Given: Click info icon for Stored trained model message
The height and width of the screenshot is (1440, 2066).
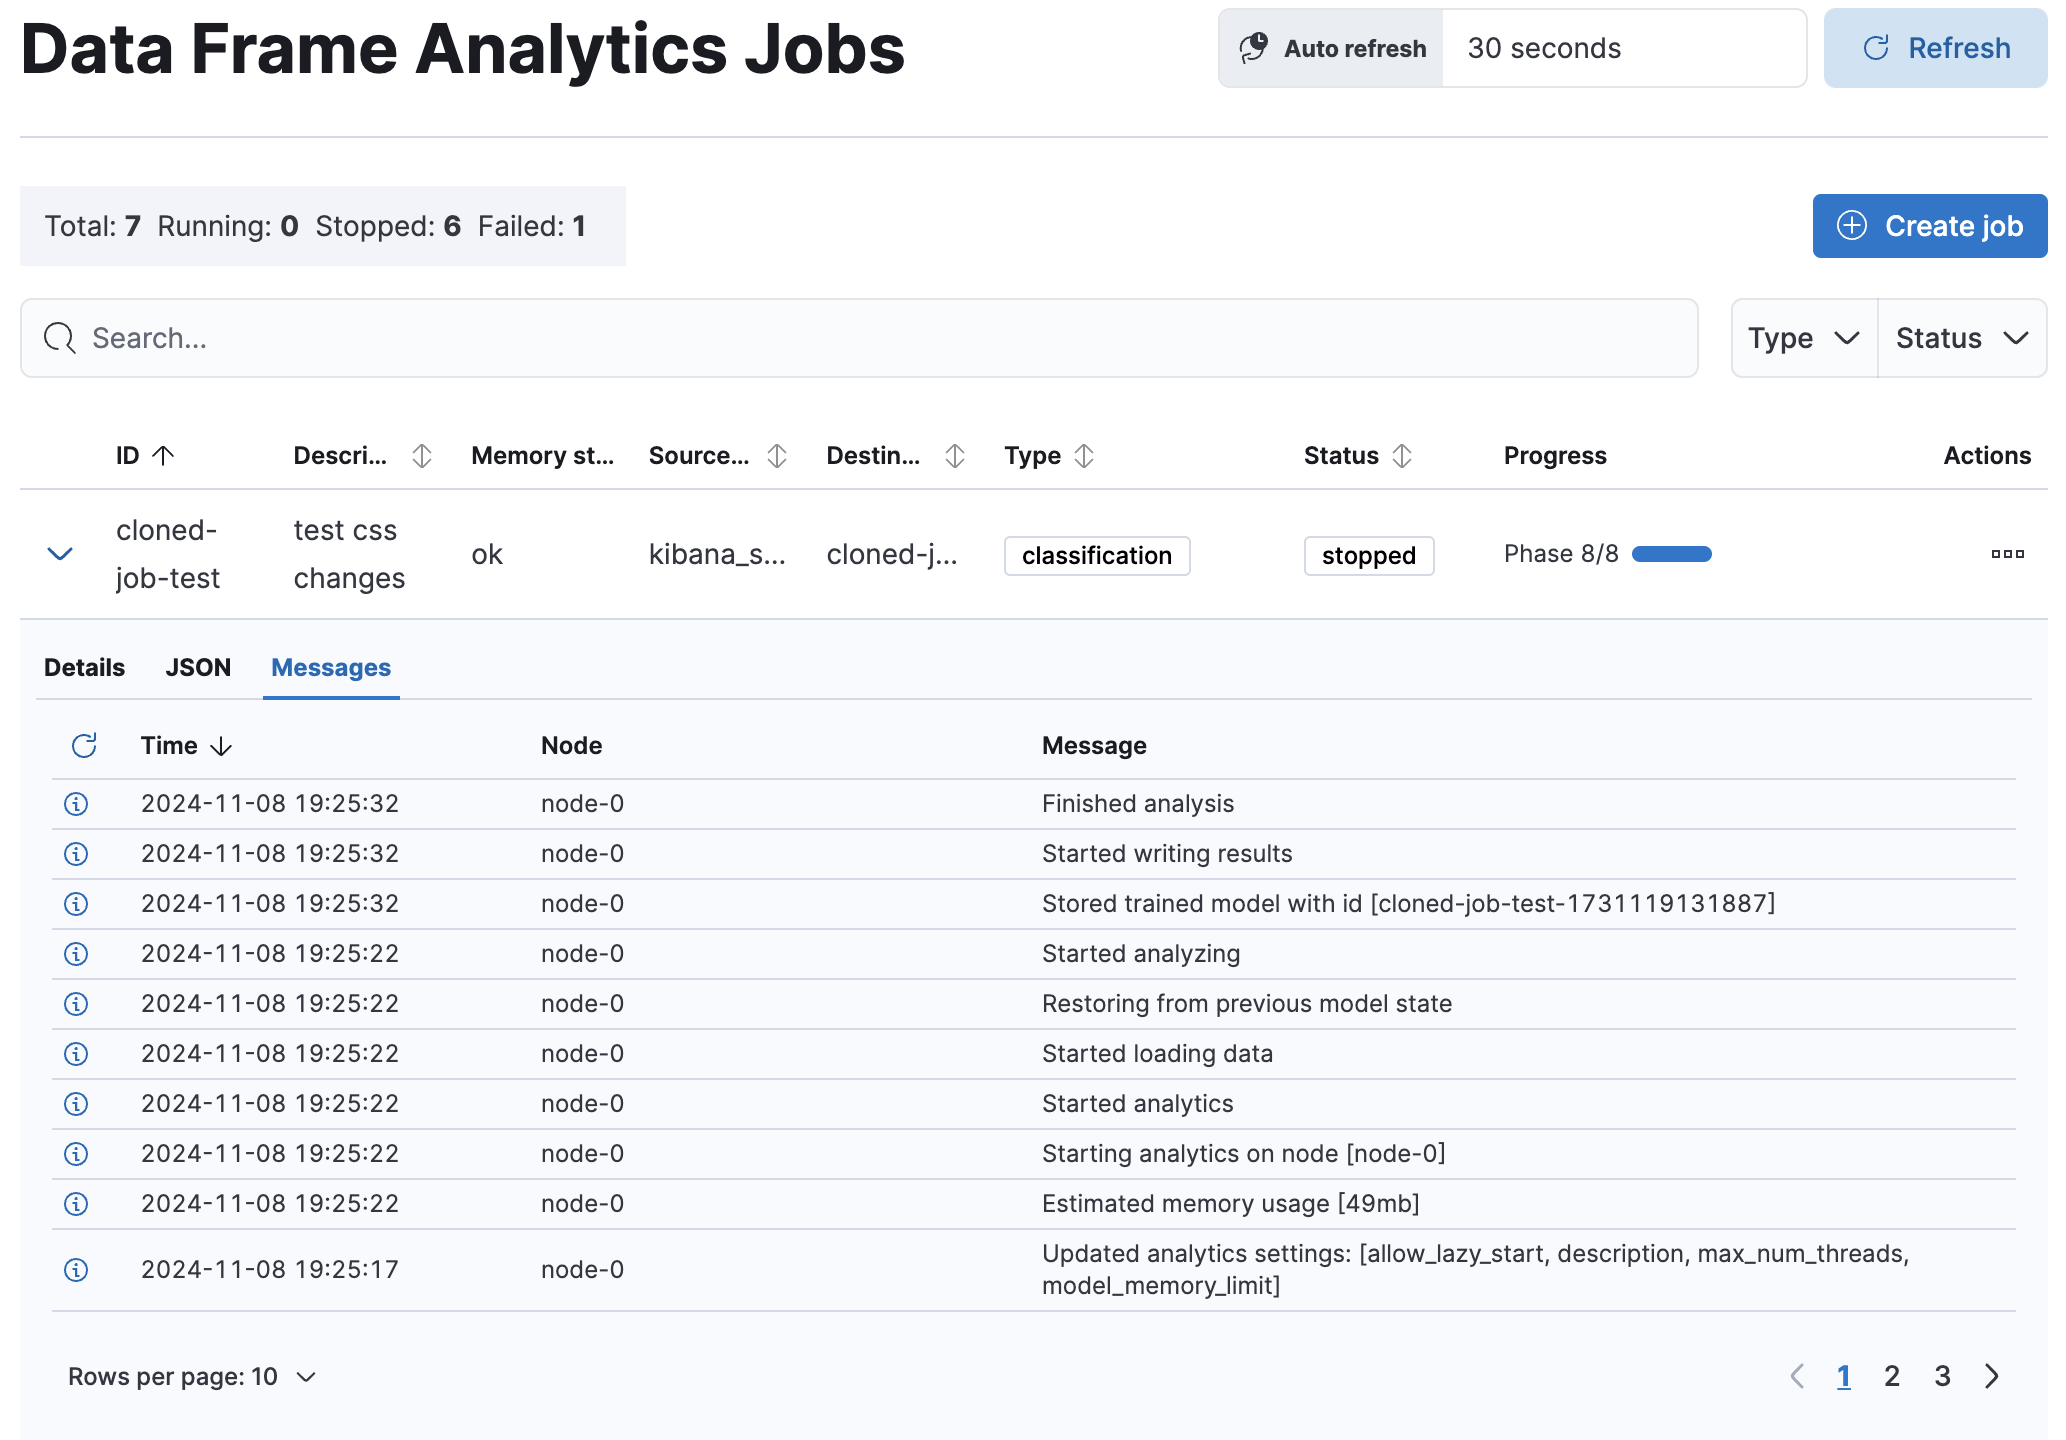Looking at the screenshot, I should [x=76, y=904].
